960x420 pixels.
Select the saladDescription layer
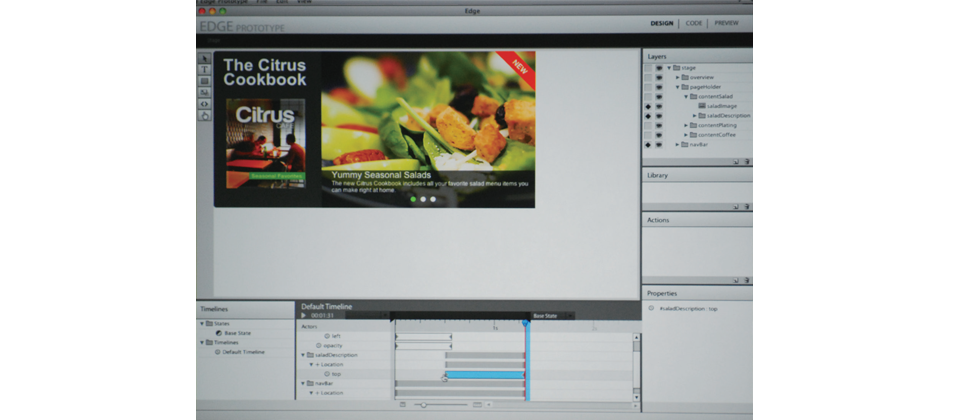click(x=729, y=116)
